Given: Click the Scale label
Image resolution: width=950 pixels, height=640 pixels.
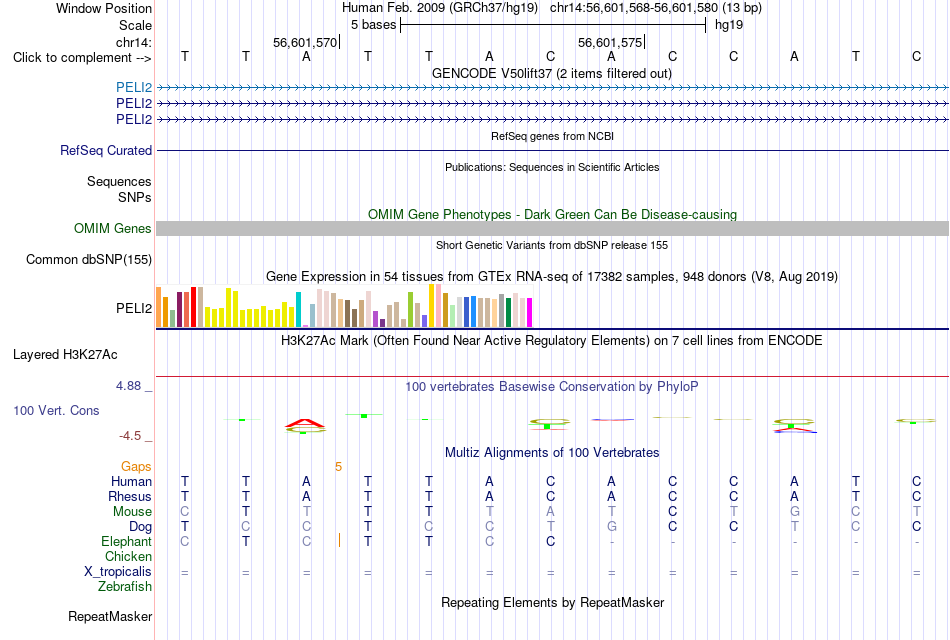Looking at the screenshot, I should (136, 25).
